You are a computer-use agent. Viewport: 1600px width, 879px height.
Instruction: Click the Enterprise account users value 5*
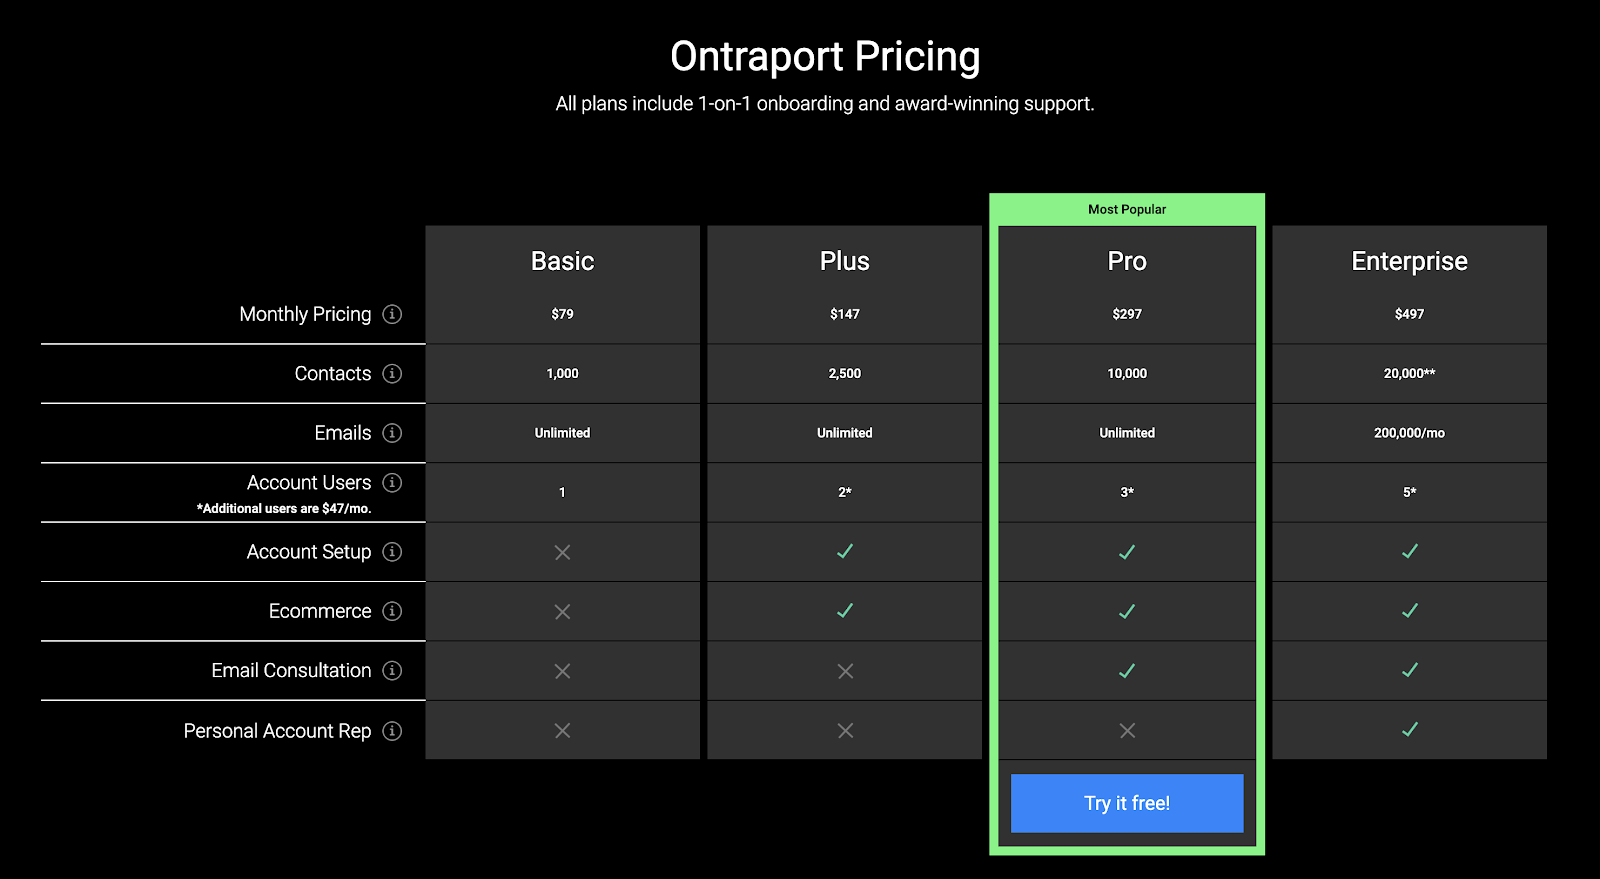[x=1410, y=492]
